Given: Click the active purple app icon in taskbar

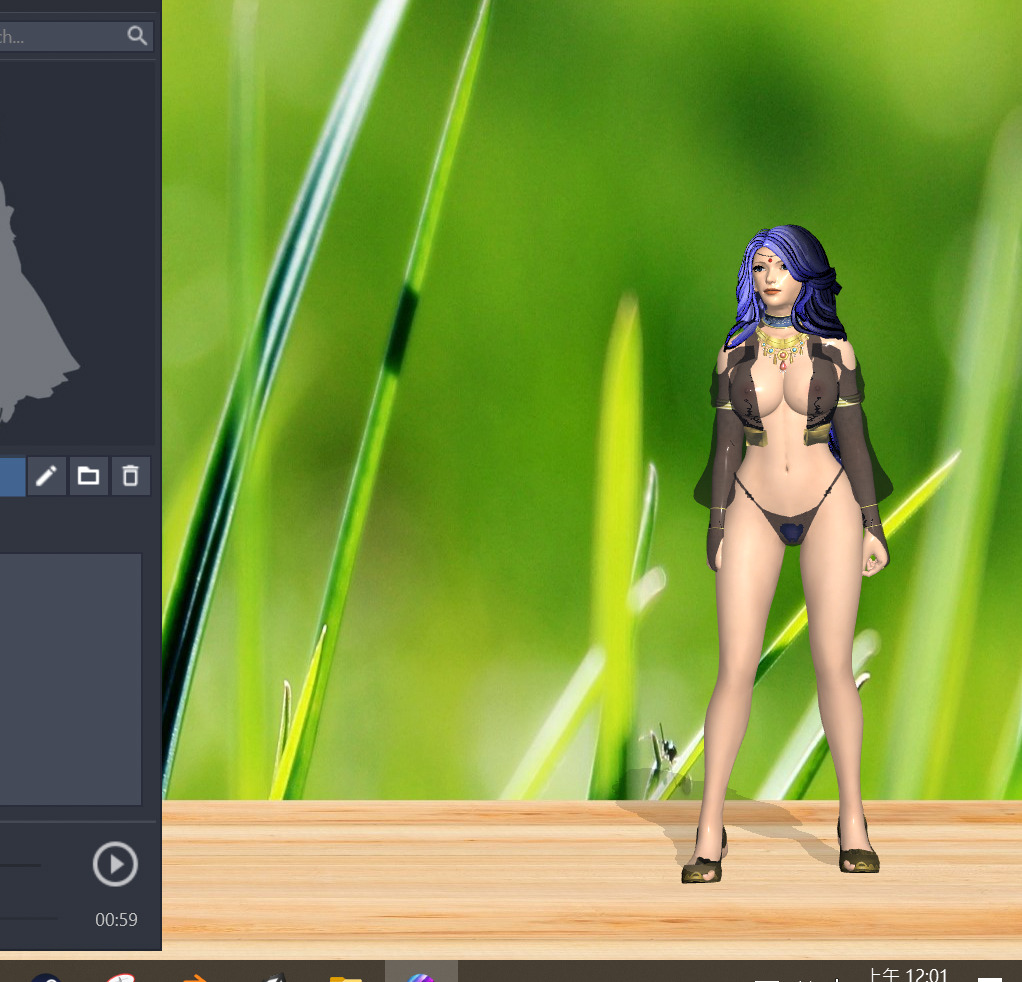Looking at the screenshot, I should (421, 977).
